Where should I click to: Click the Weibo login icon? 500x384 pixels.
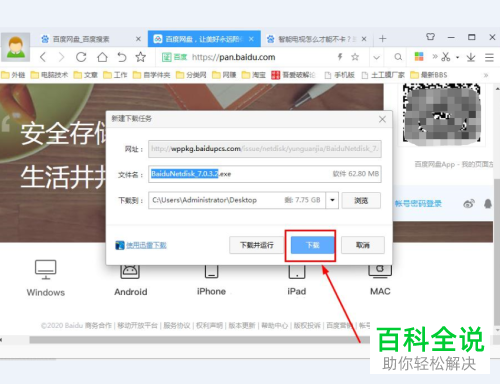point(469,204)
